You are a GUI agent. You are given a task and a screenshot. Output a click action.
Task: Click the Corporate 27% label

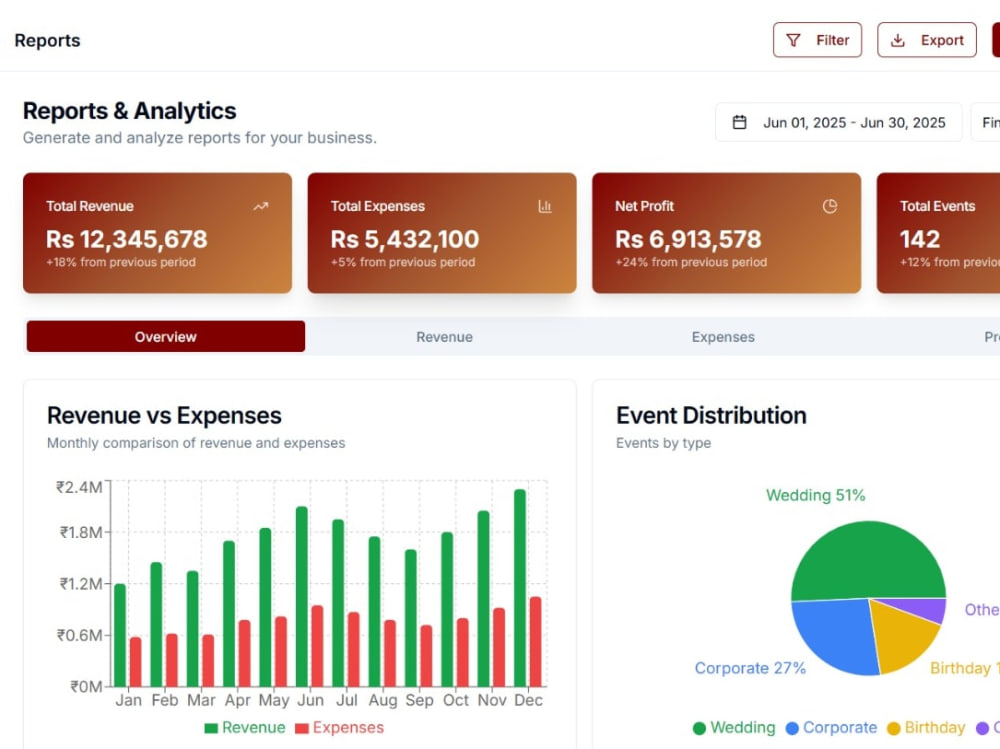[750, 668]
